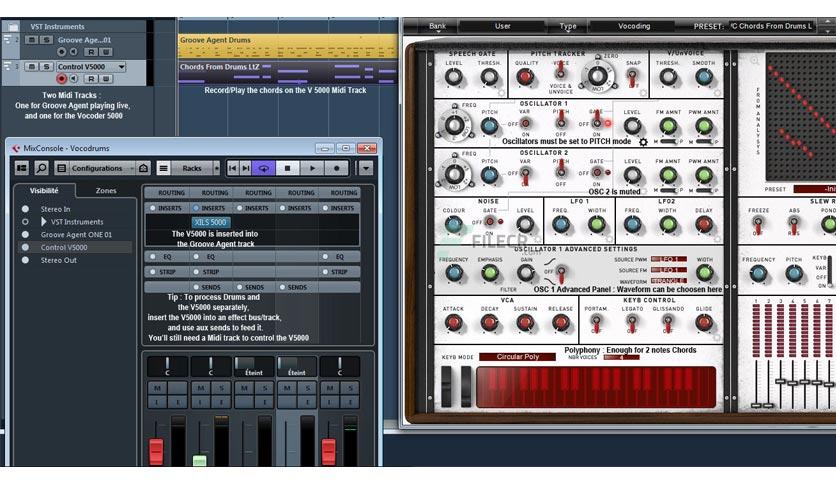Image resolution: width=836 pixels, height=484 pixels.
Task: Record-enable the Groove Agent track
Action: pyautogui.click(x=62, y=52)
